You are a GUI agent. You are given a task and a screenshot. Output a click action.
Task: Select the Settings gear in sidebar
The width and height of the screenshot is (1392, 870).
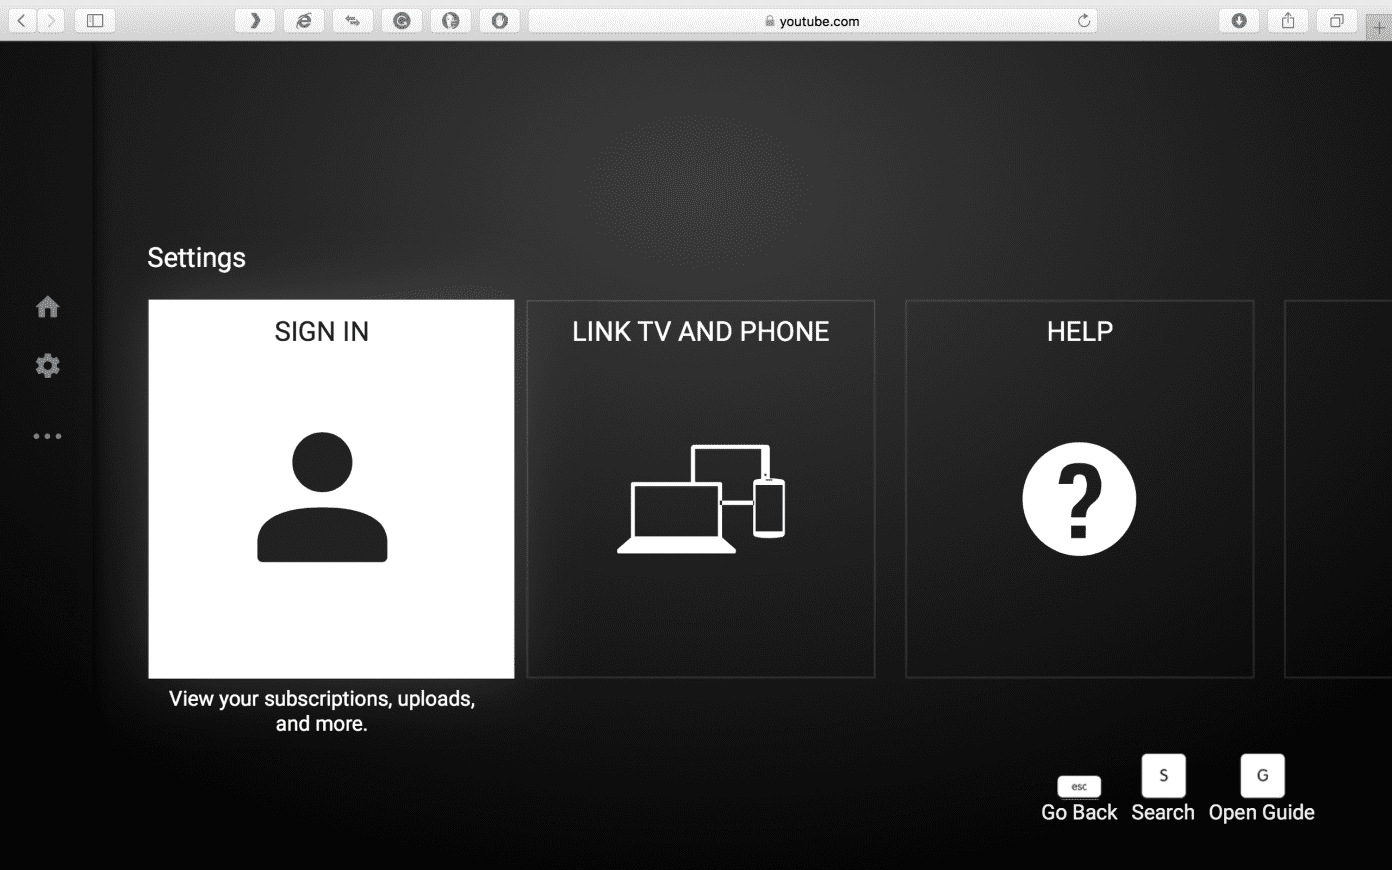pyautogui.click(x=47, y=366)
